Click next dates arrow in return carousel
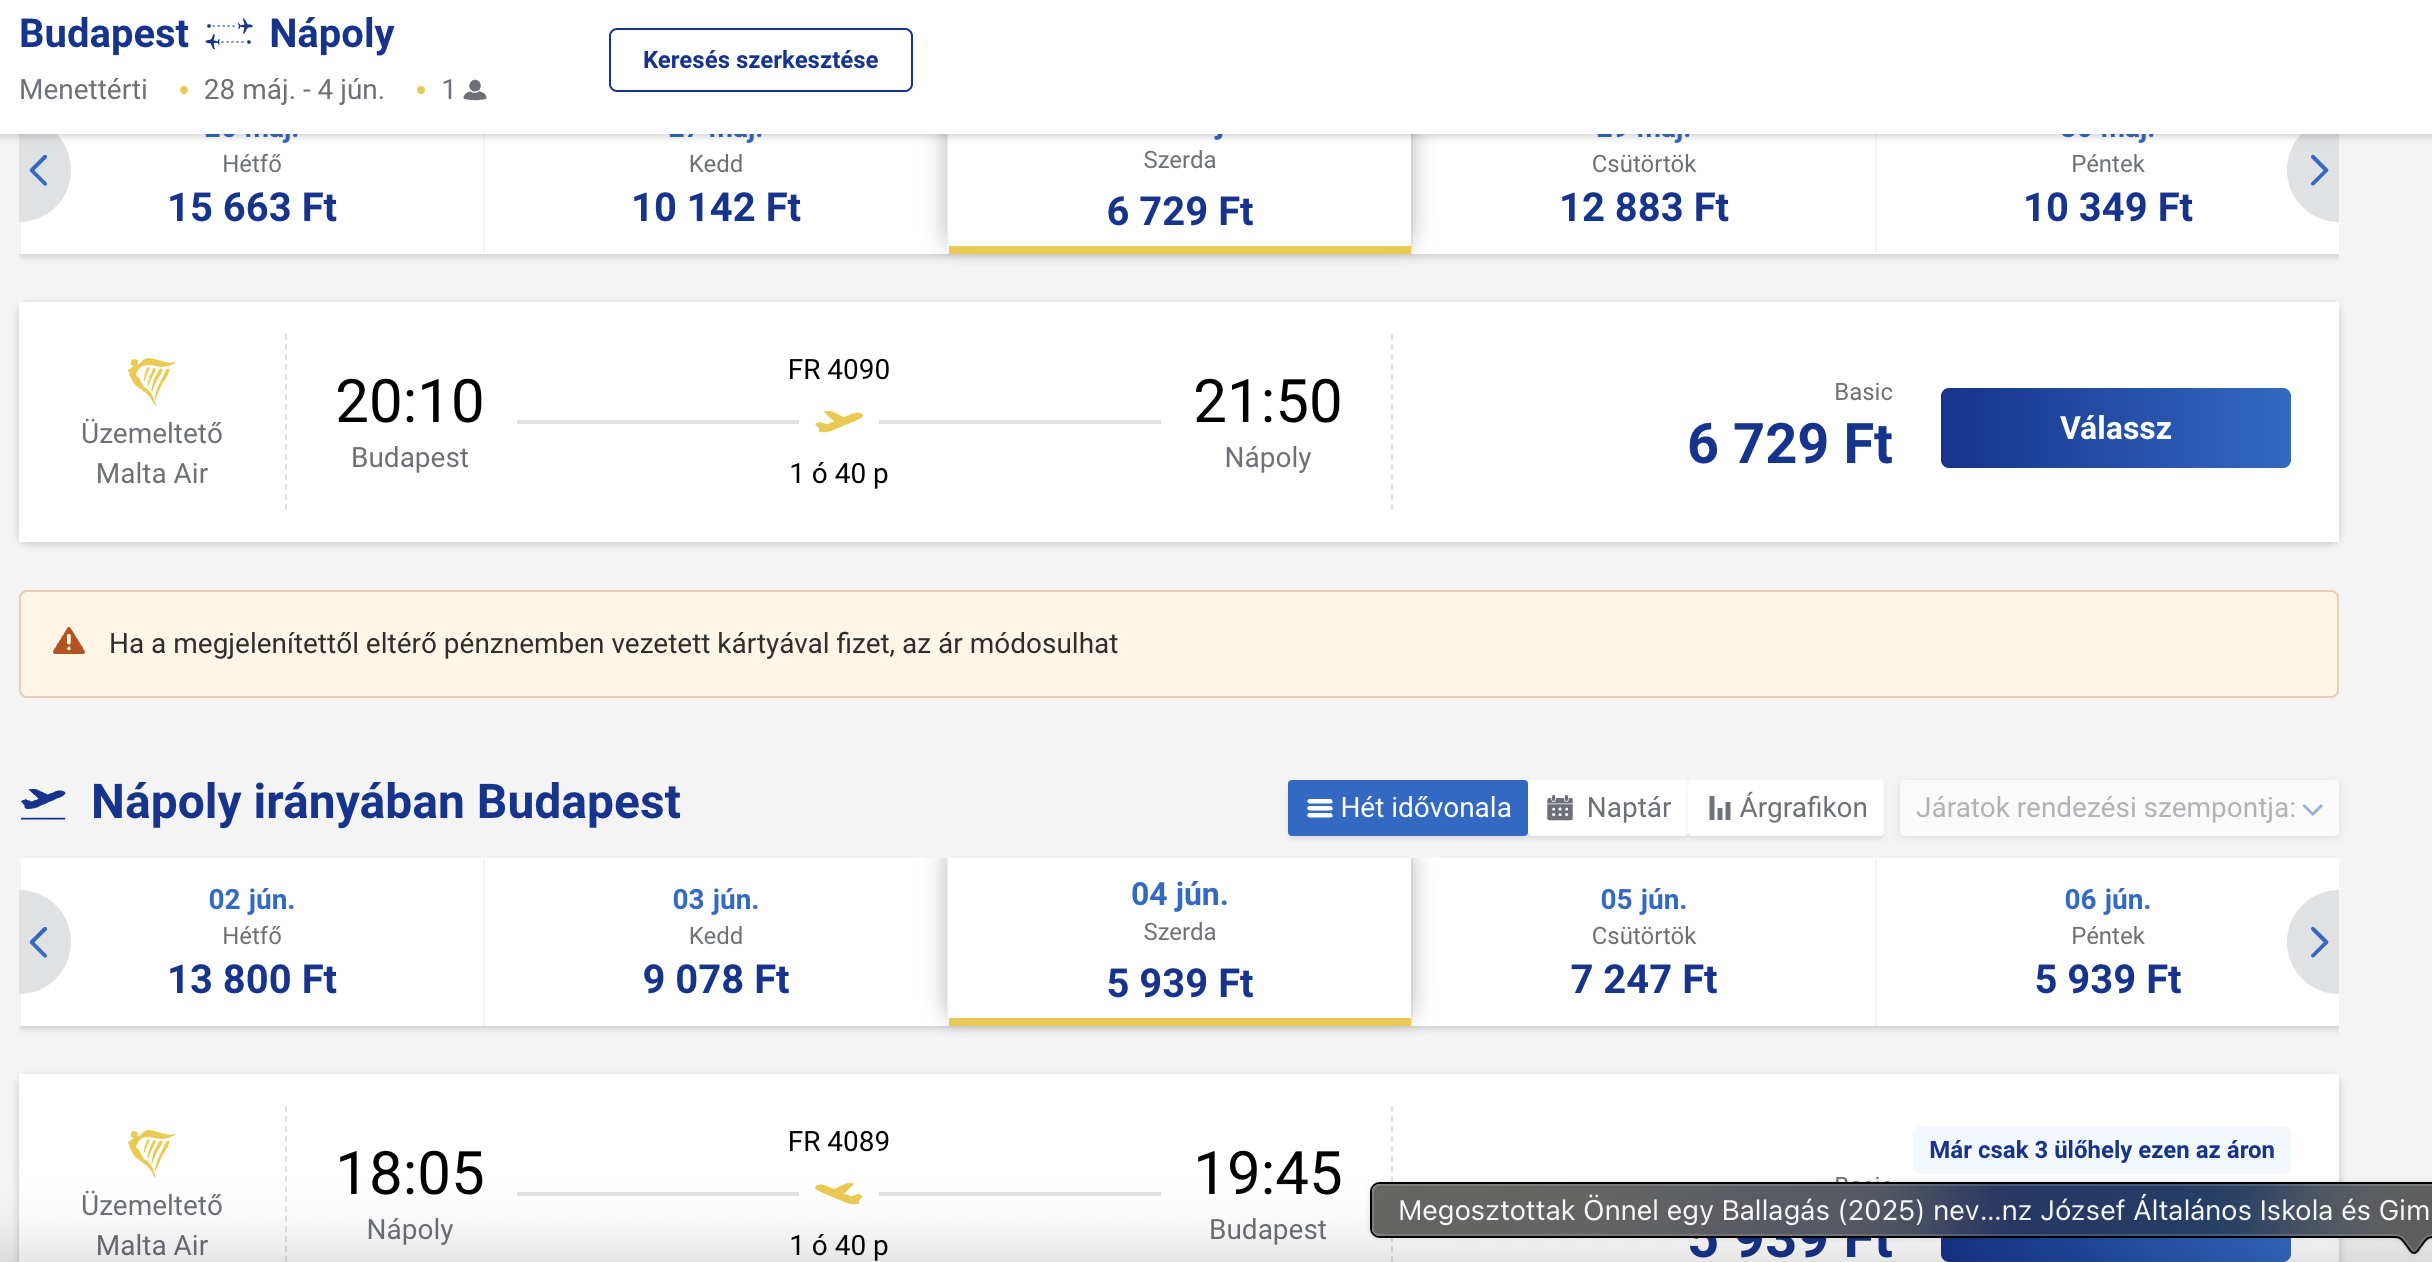 2318,942
